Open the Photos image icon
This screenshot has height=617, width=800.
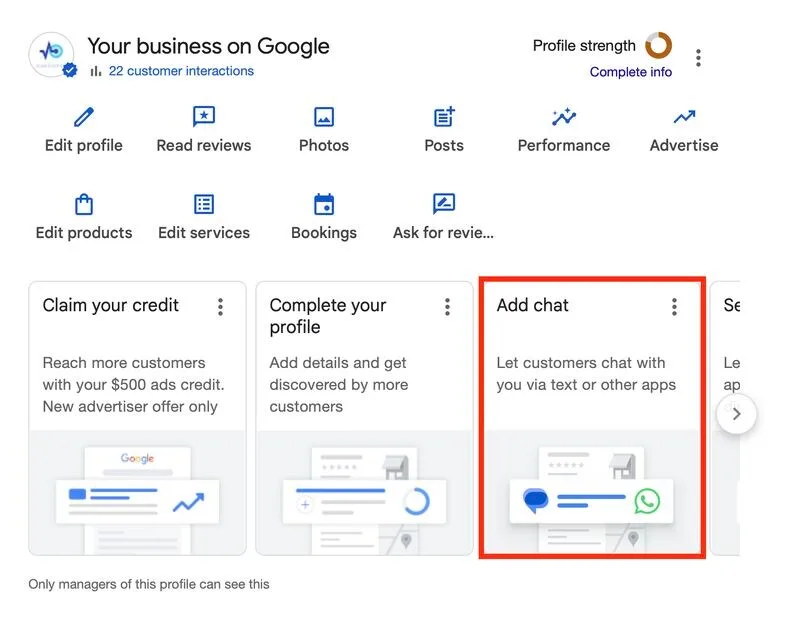(324, 117)
